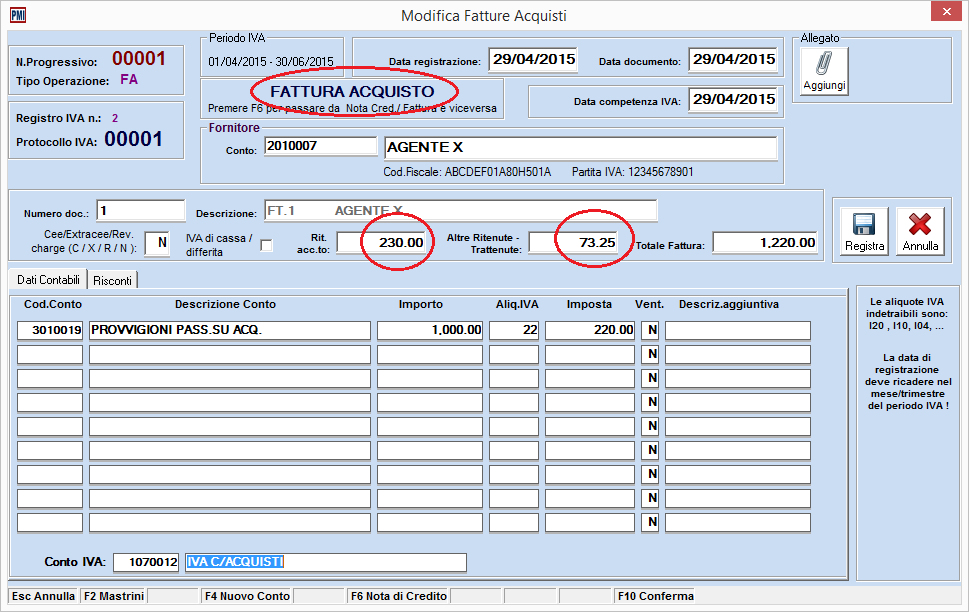Click the Data registrazione date field
The image size is (969, 612).
[534, 60]
